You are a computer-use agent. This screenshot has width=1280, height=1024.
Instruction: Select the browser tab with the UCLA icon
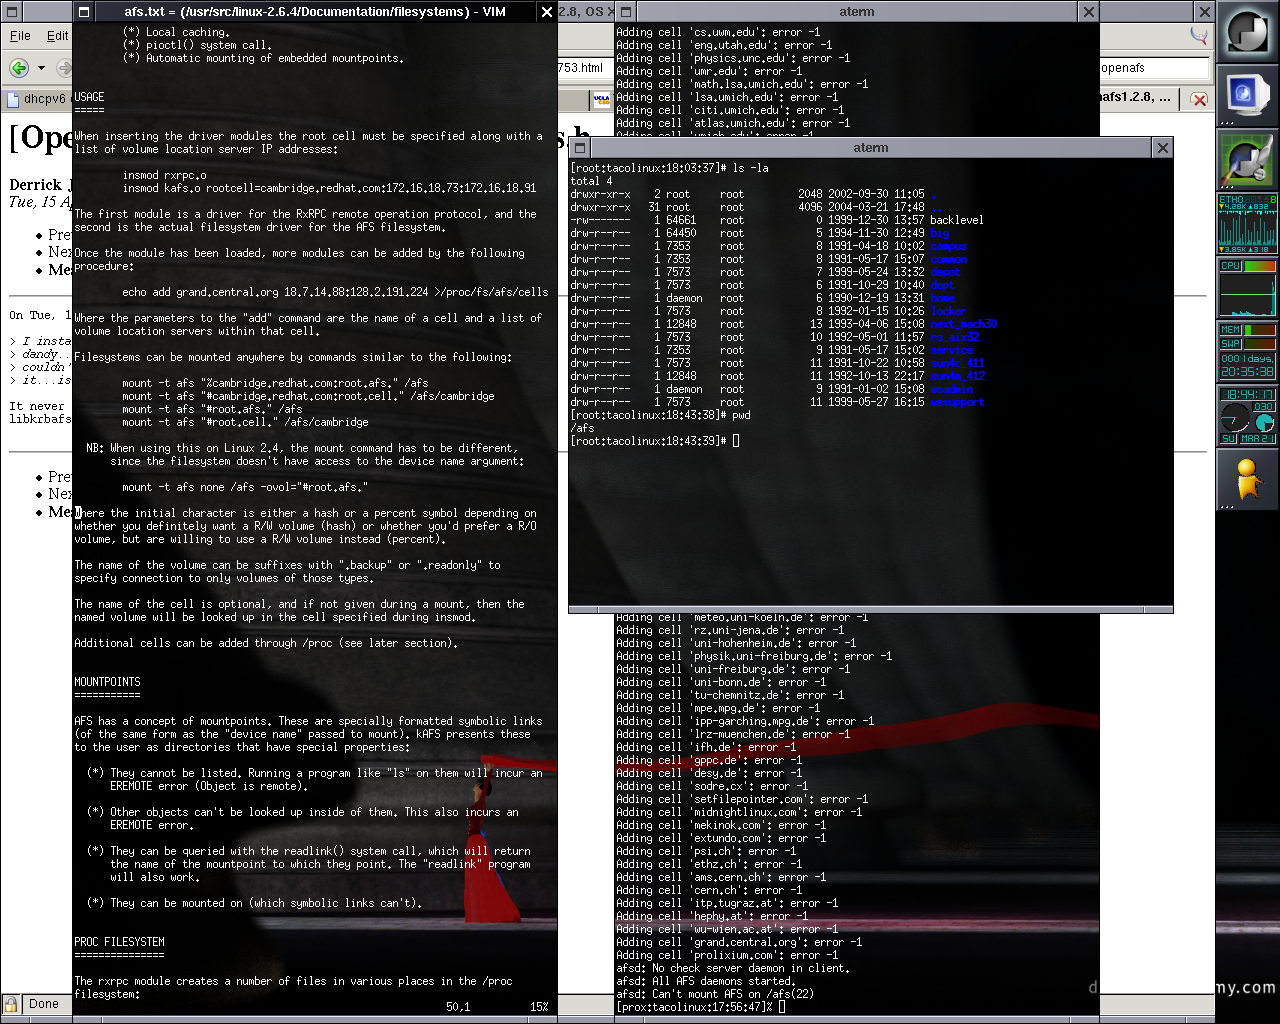pyautogui.click(x=601, y=99)
